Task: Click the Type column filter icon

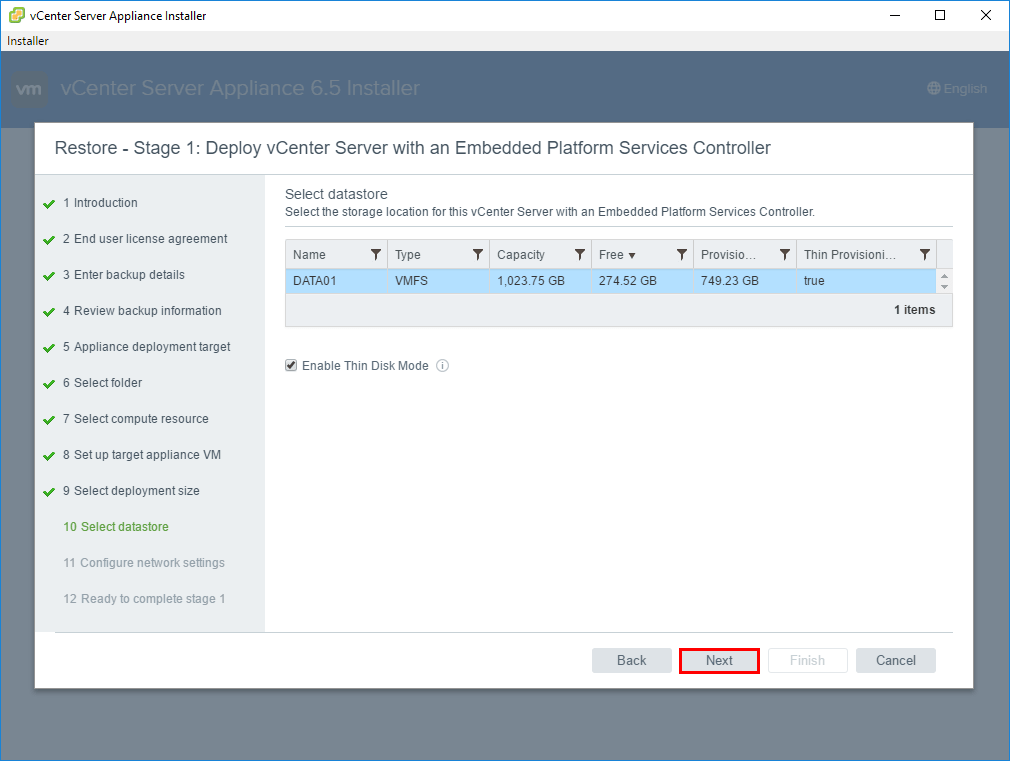Action: pos(478,255)
